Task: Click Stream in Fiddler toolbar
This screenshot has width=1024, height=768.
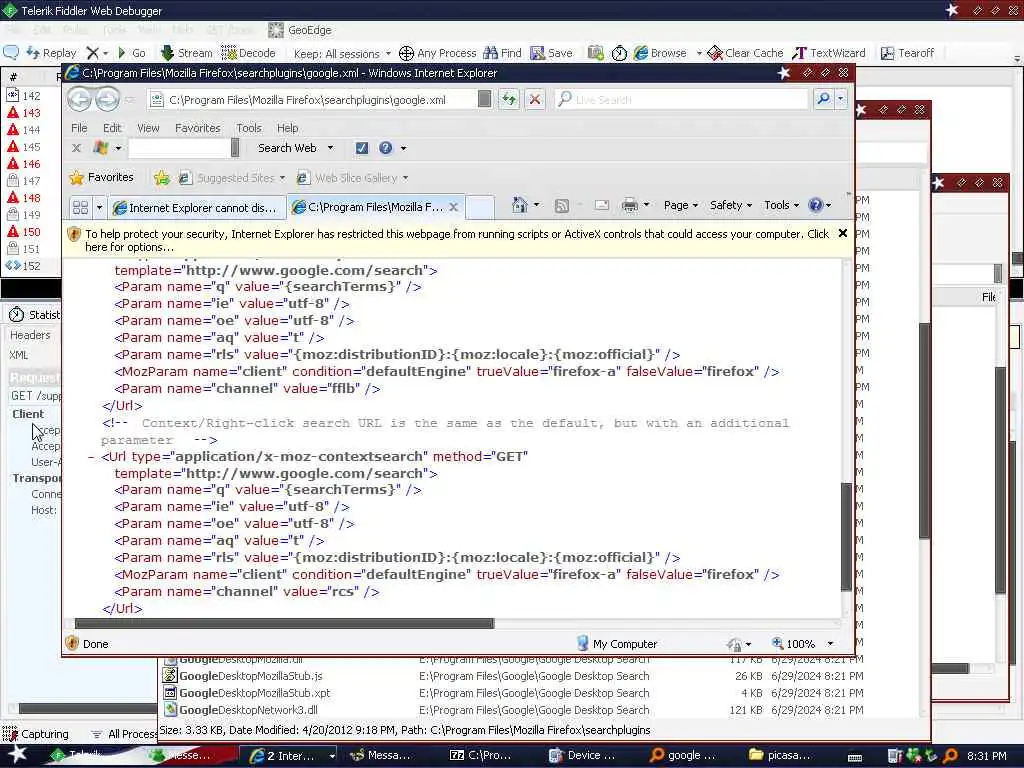Action: coord(186,53)
